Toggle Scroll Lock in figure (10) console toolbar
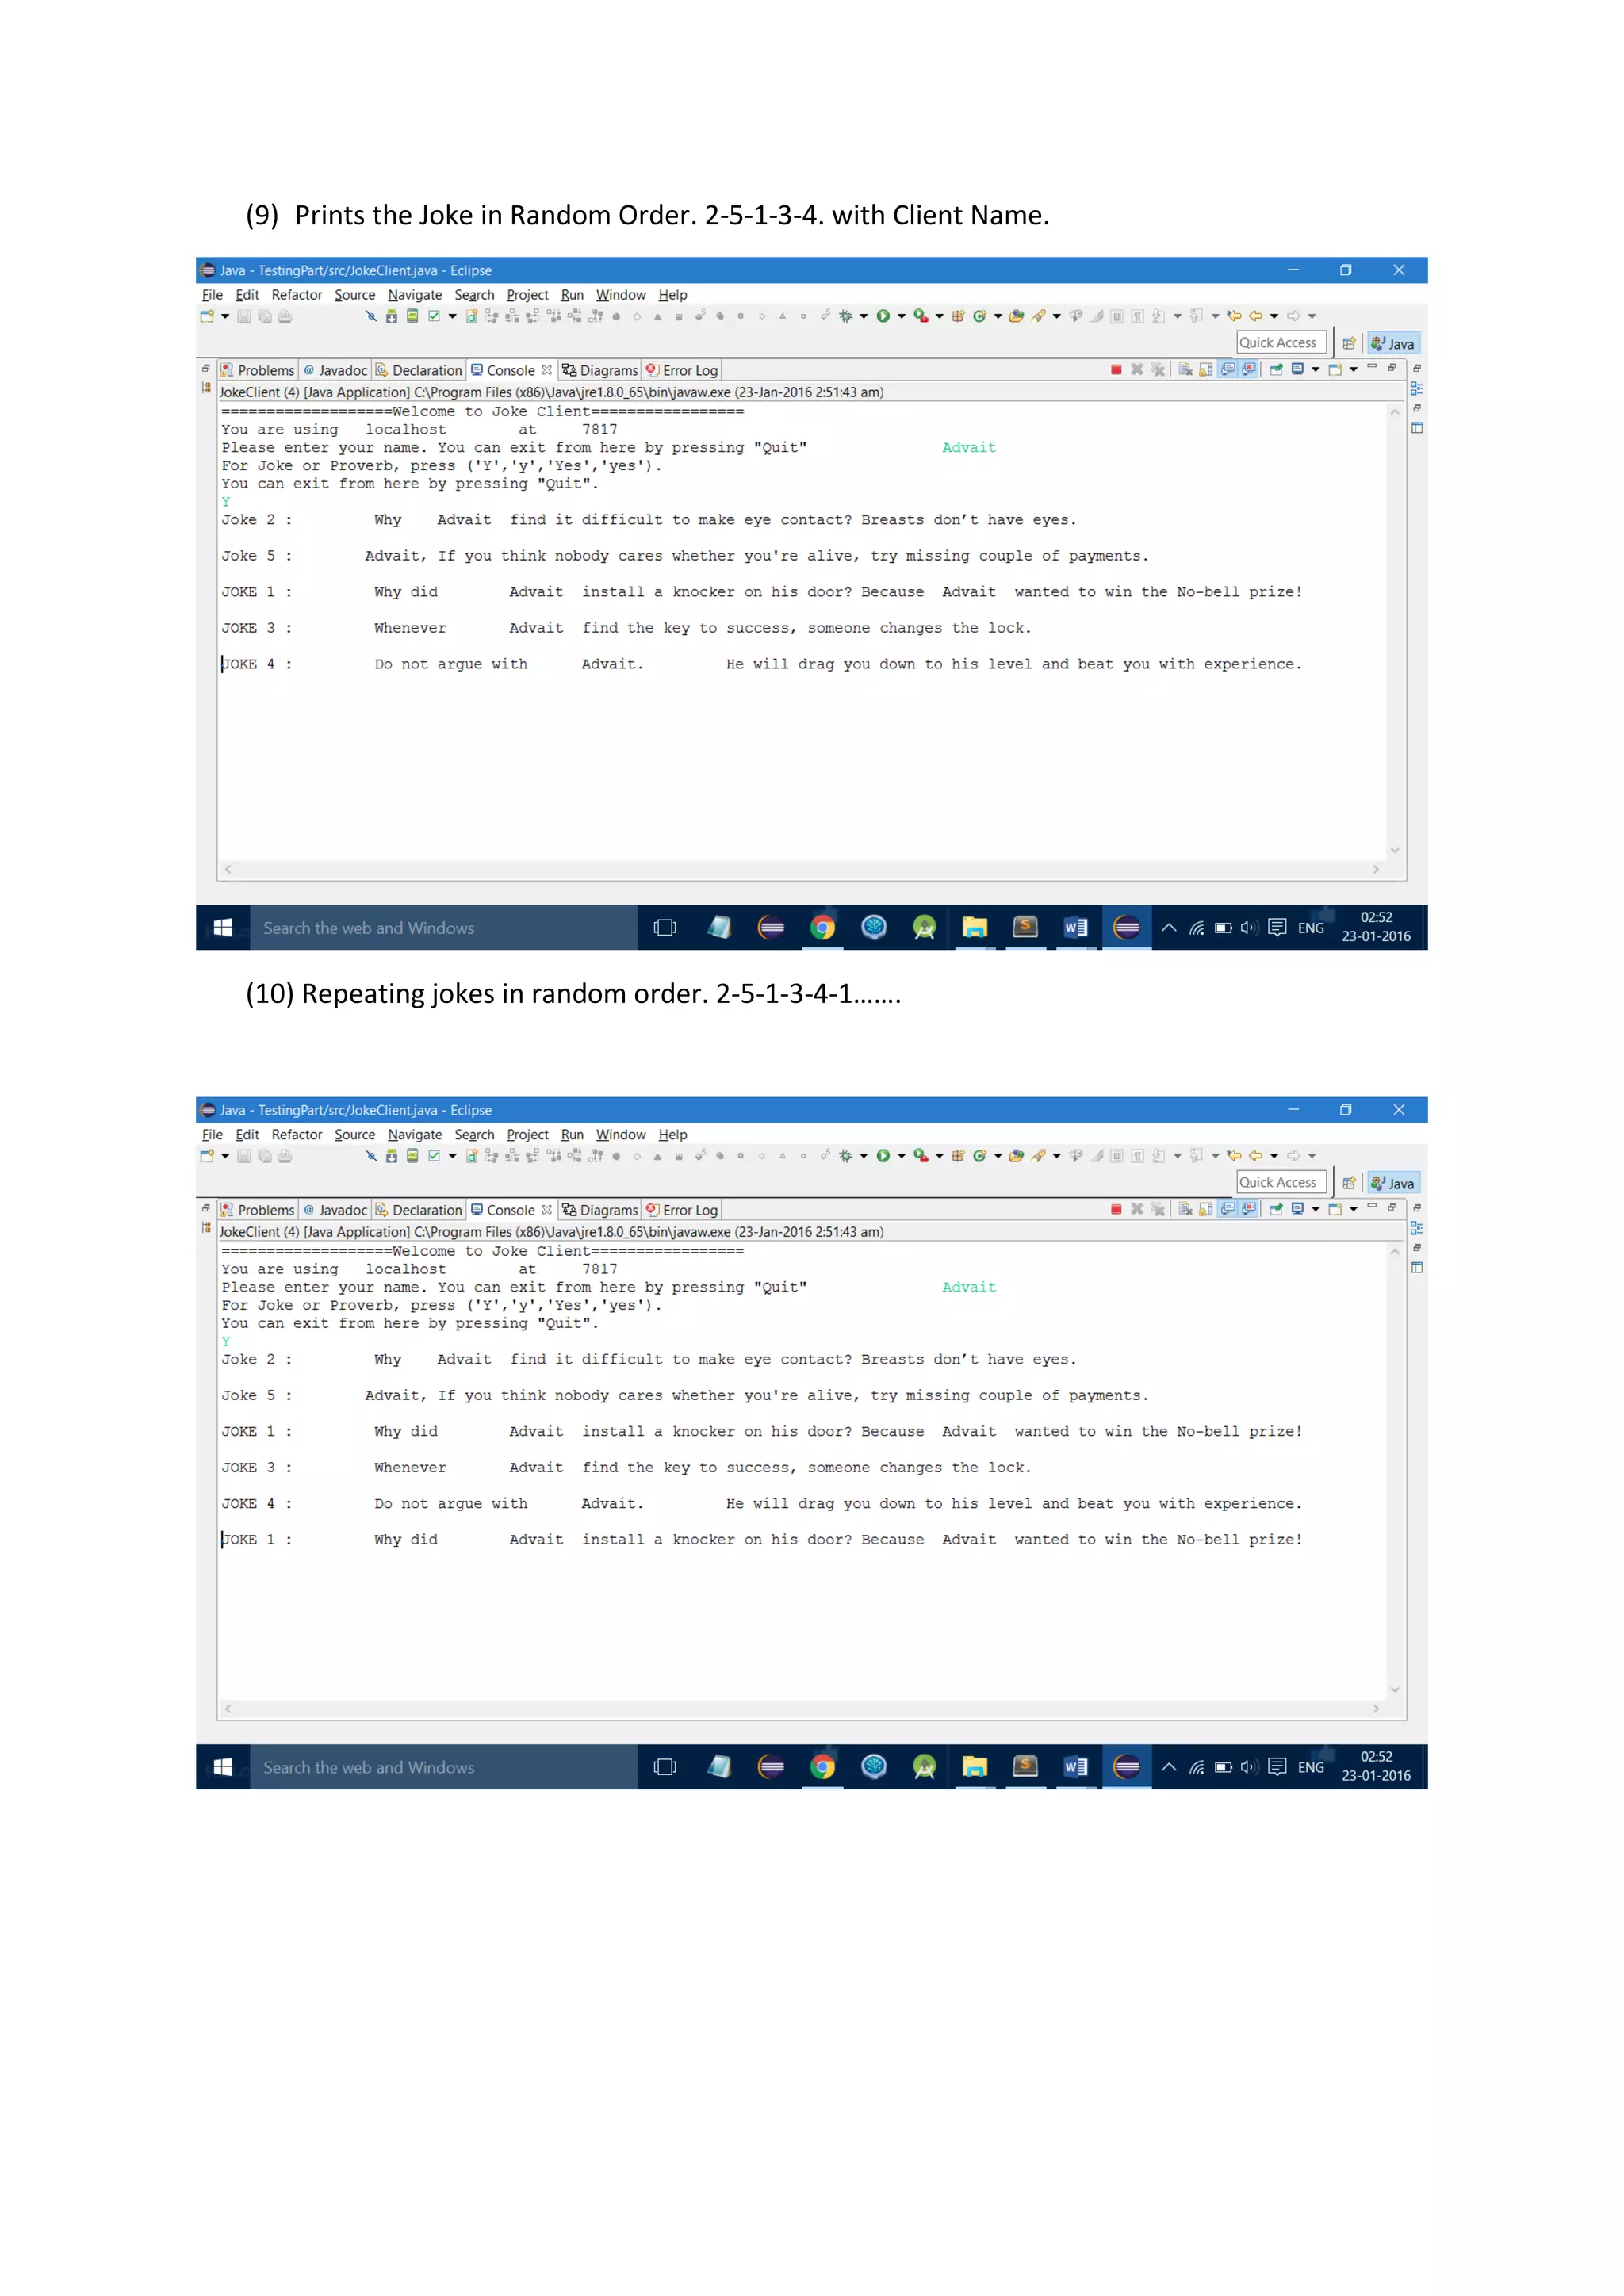The height and width of the screenshot is (2296, 1624). point(1206,1210)
